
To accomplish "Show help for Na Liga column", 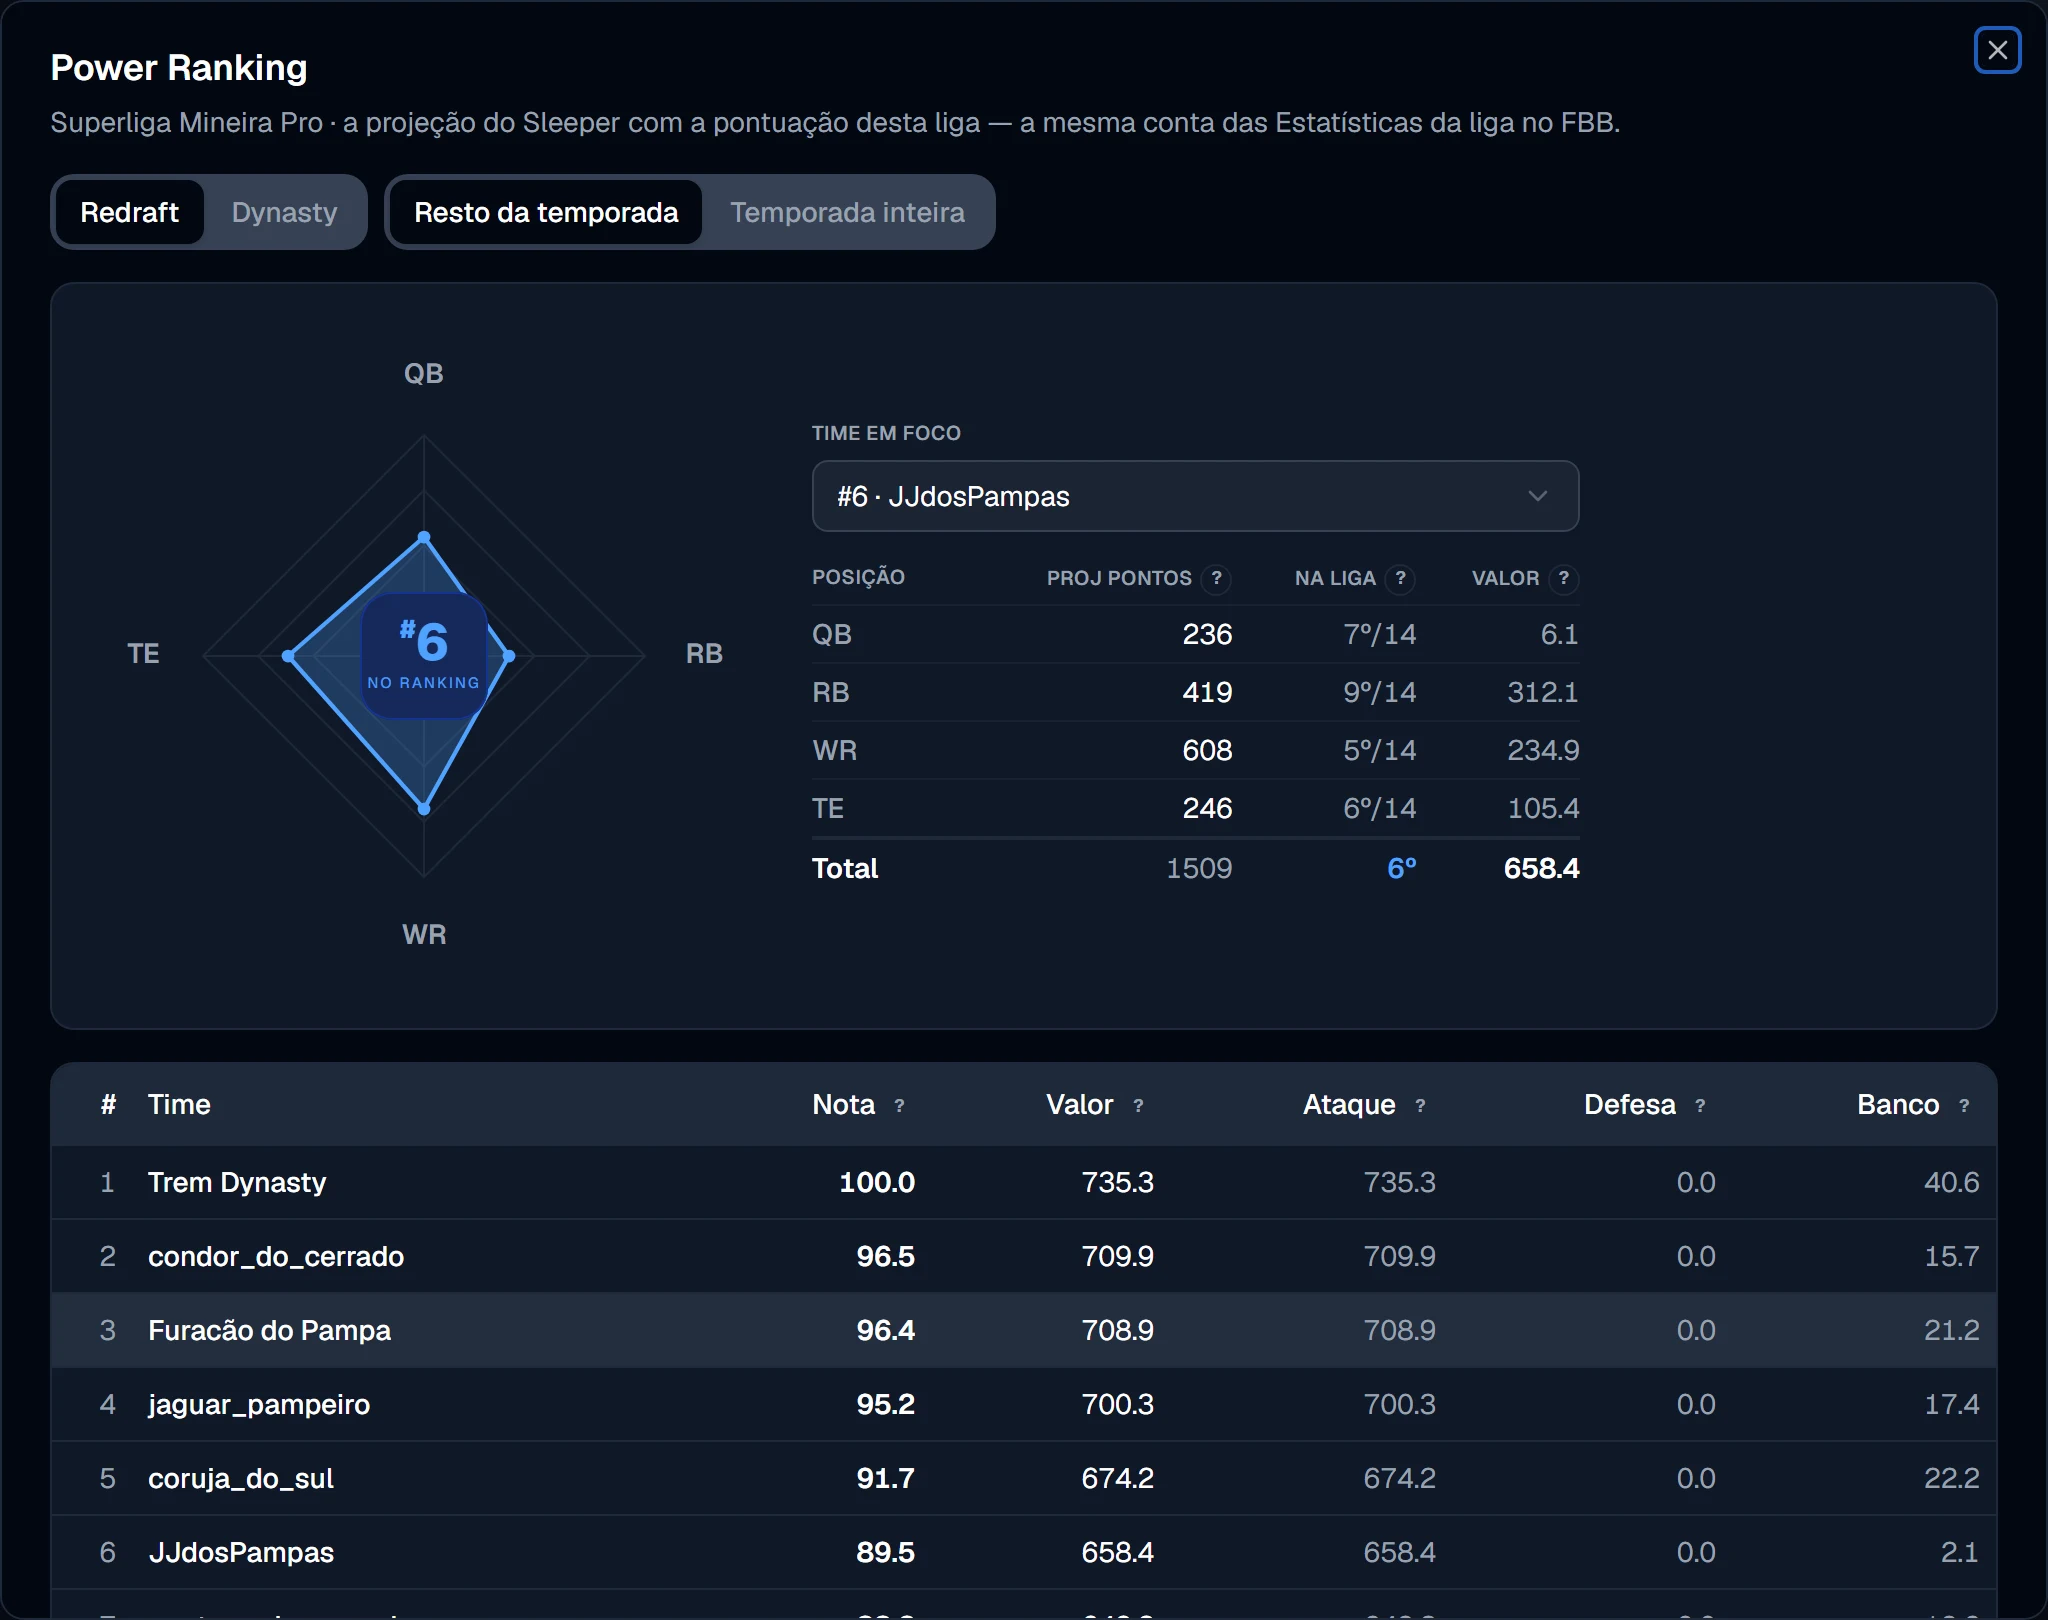I will tap(1400, 578).
